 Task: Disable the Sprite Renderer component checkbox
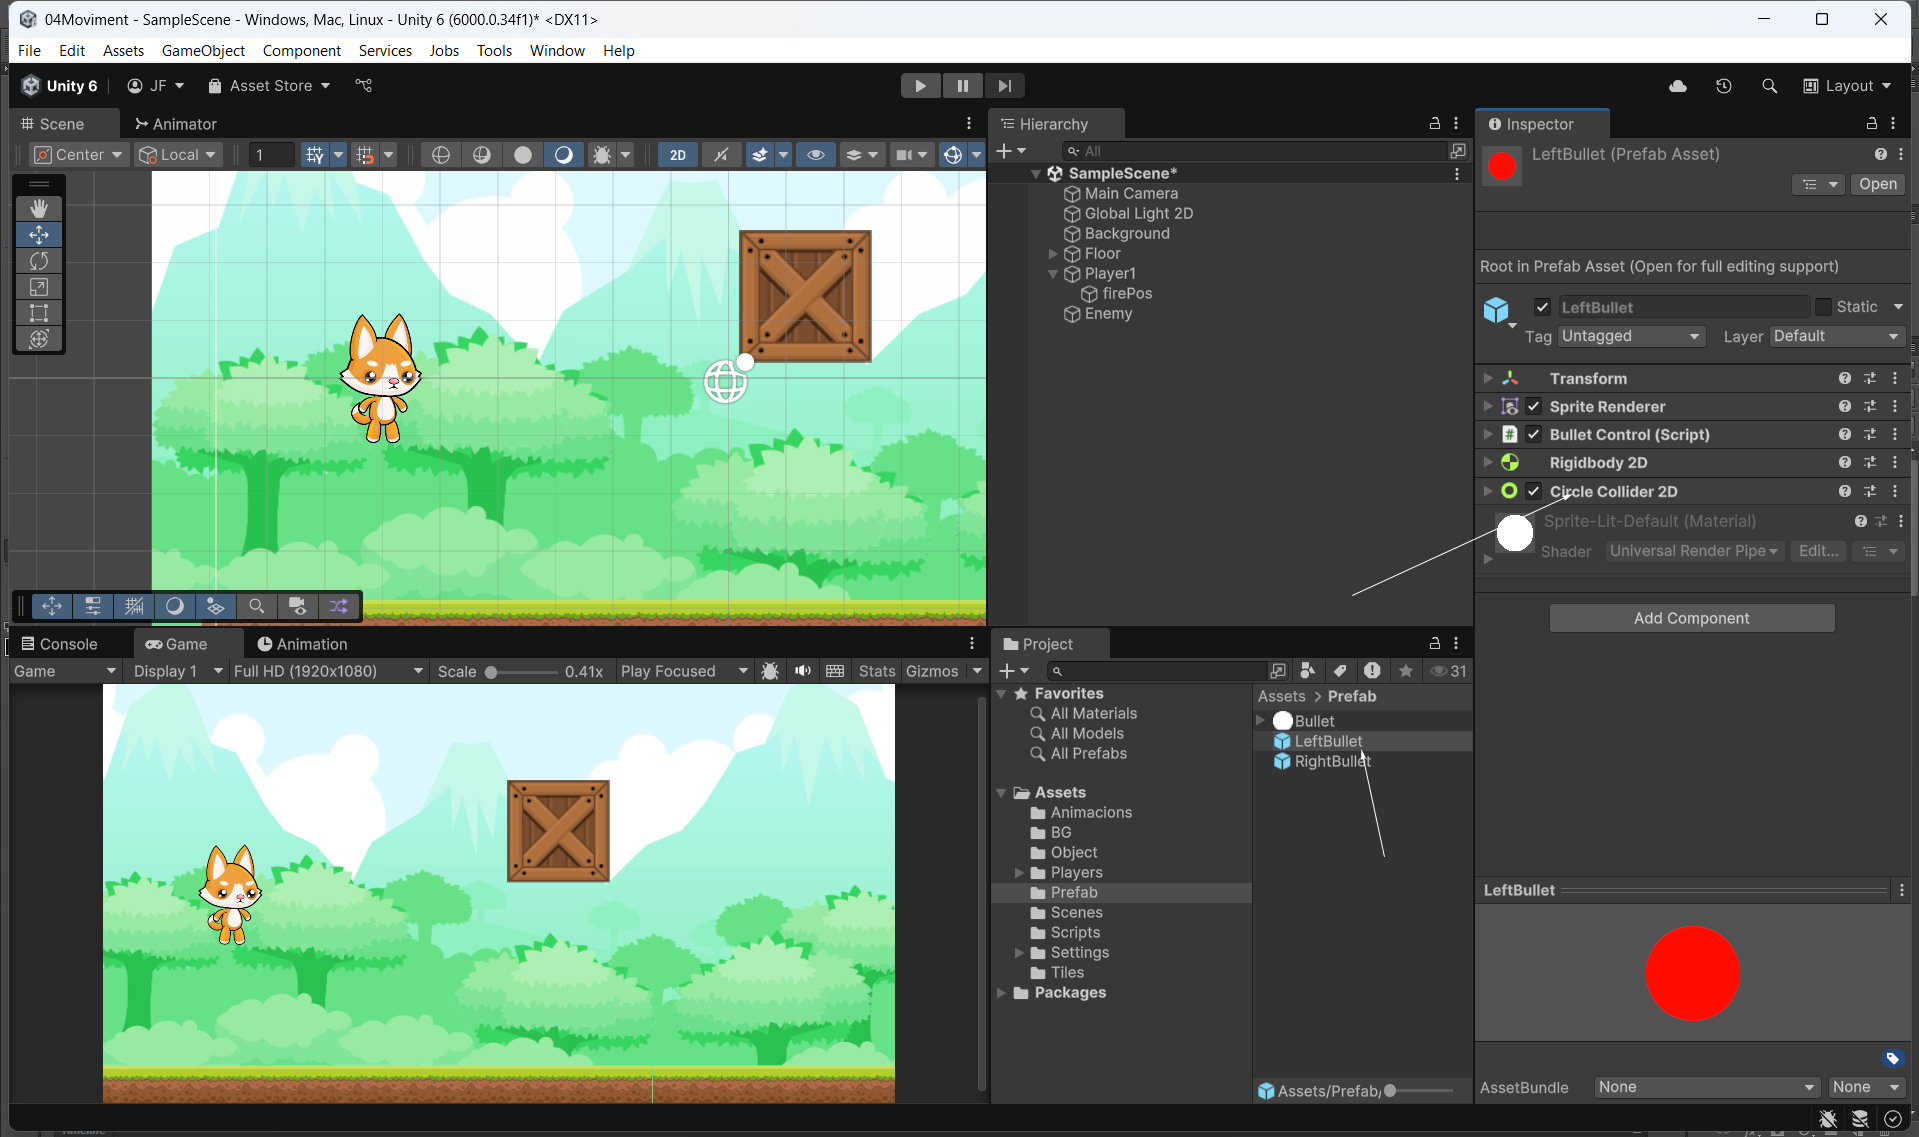(1533, 407)
